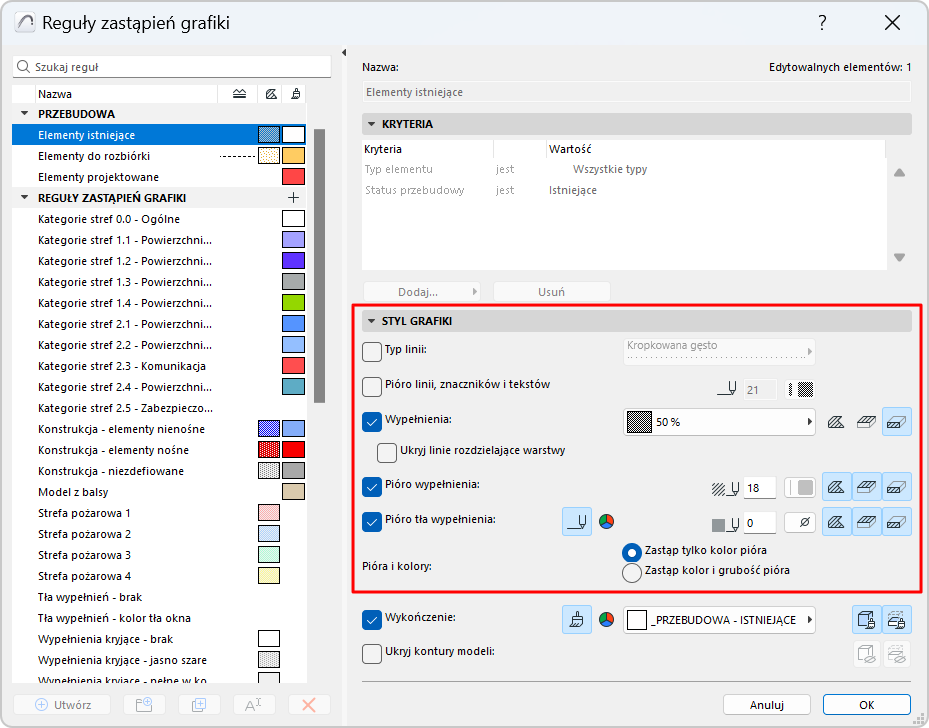929x728 pixels.
Task: Move criterion up with arrow button
Action: (899, 172)
